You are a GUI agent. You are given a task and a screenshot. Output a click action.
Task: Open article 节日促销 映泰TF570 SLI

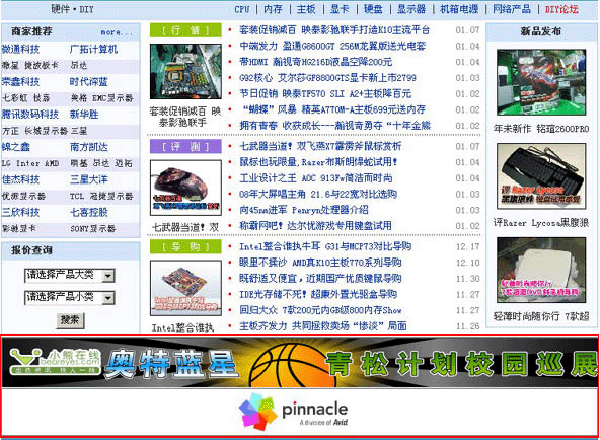(325, 94)
